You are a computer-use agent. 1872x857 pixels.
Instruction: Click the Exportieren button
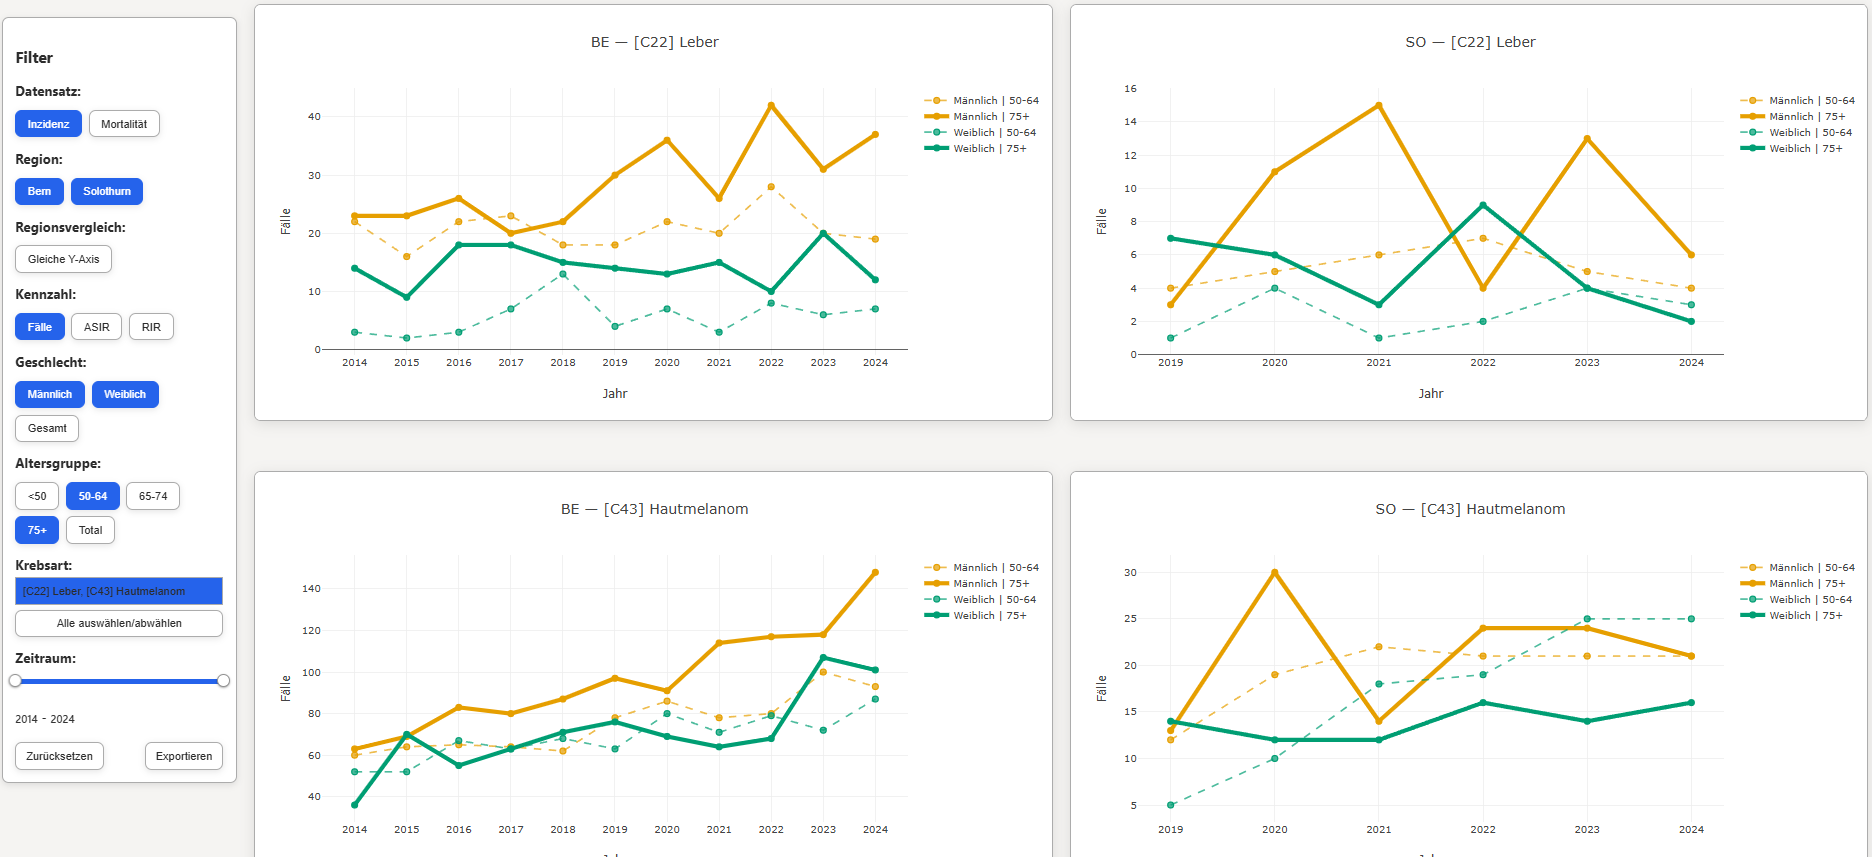point(184,756)
